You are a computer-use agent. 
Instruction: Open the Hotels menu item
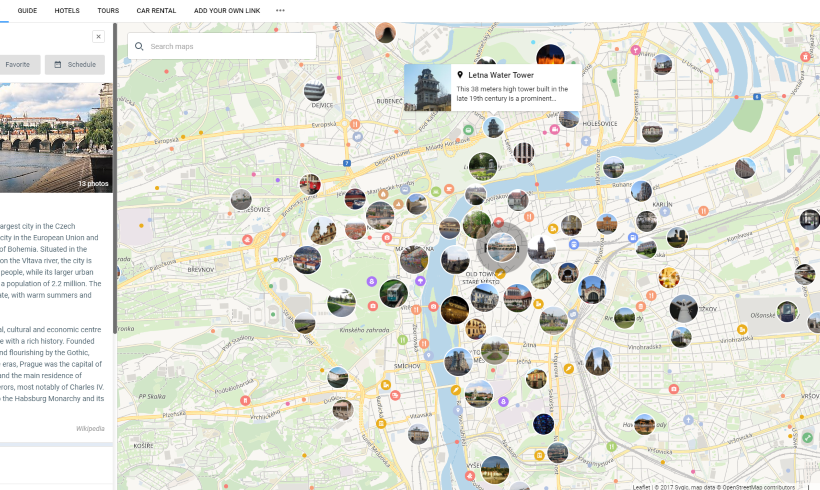click(67, 10)
